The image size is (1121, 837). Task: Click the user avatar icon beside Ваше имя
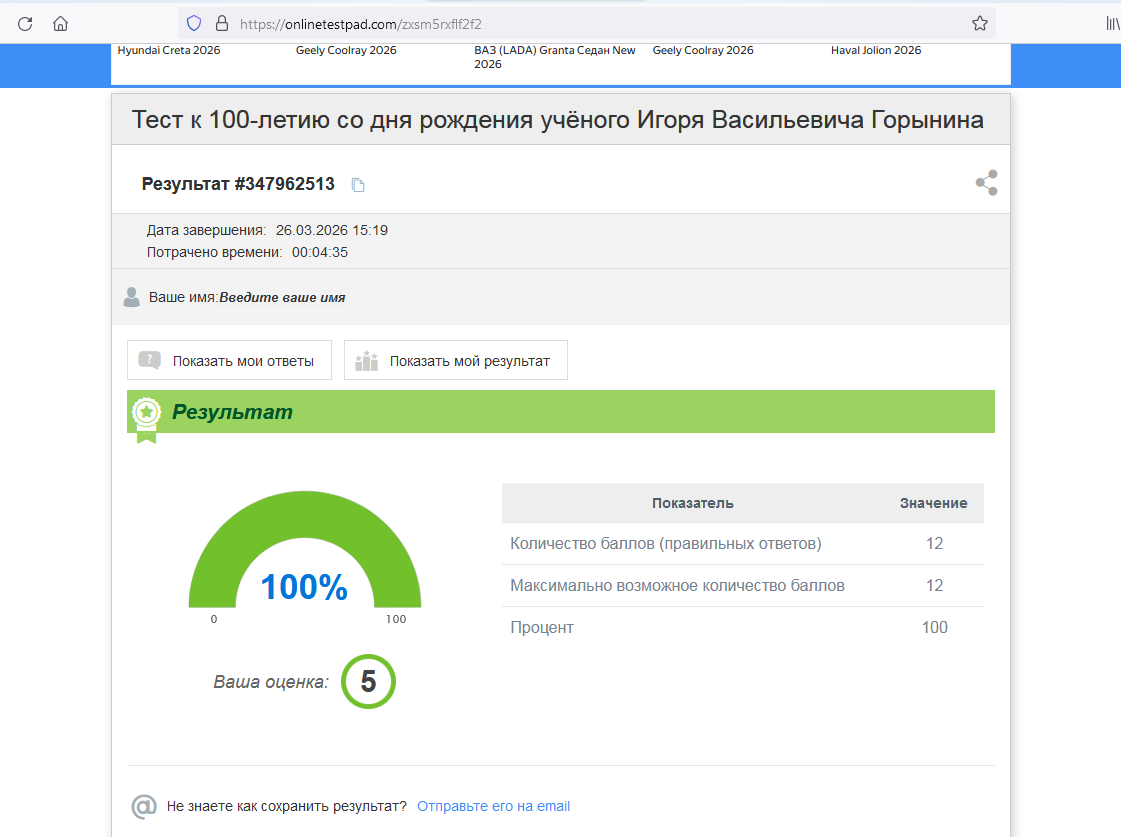tap(131, 297)
